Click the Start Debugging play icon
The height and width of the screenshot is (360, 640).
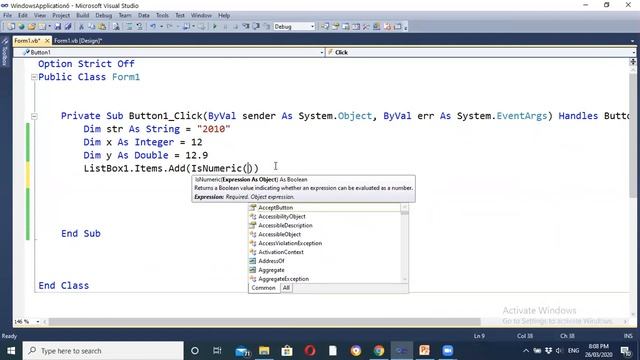point(215,27)
